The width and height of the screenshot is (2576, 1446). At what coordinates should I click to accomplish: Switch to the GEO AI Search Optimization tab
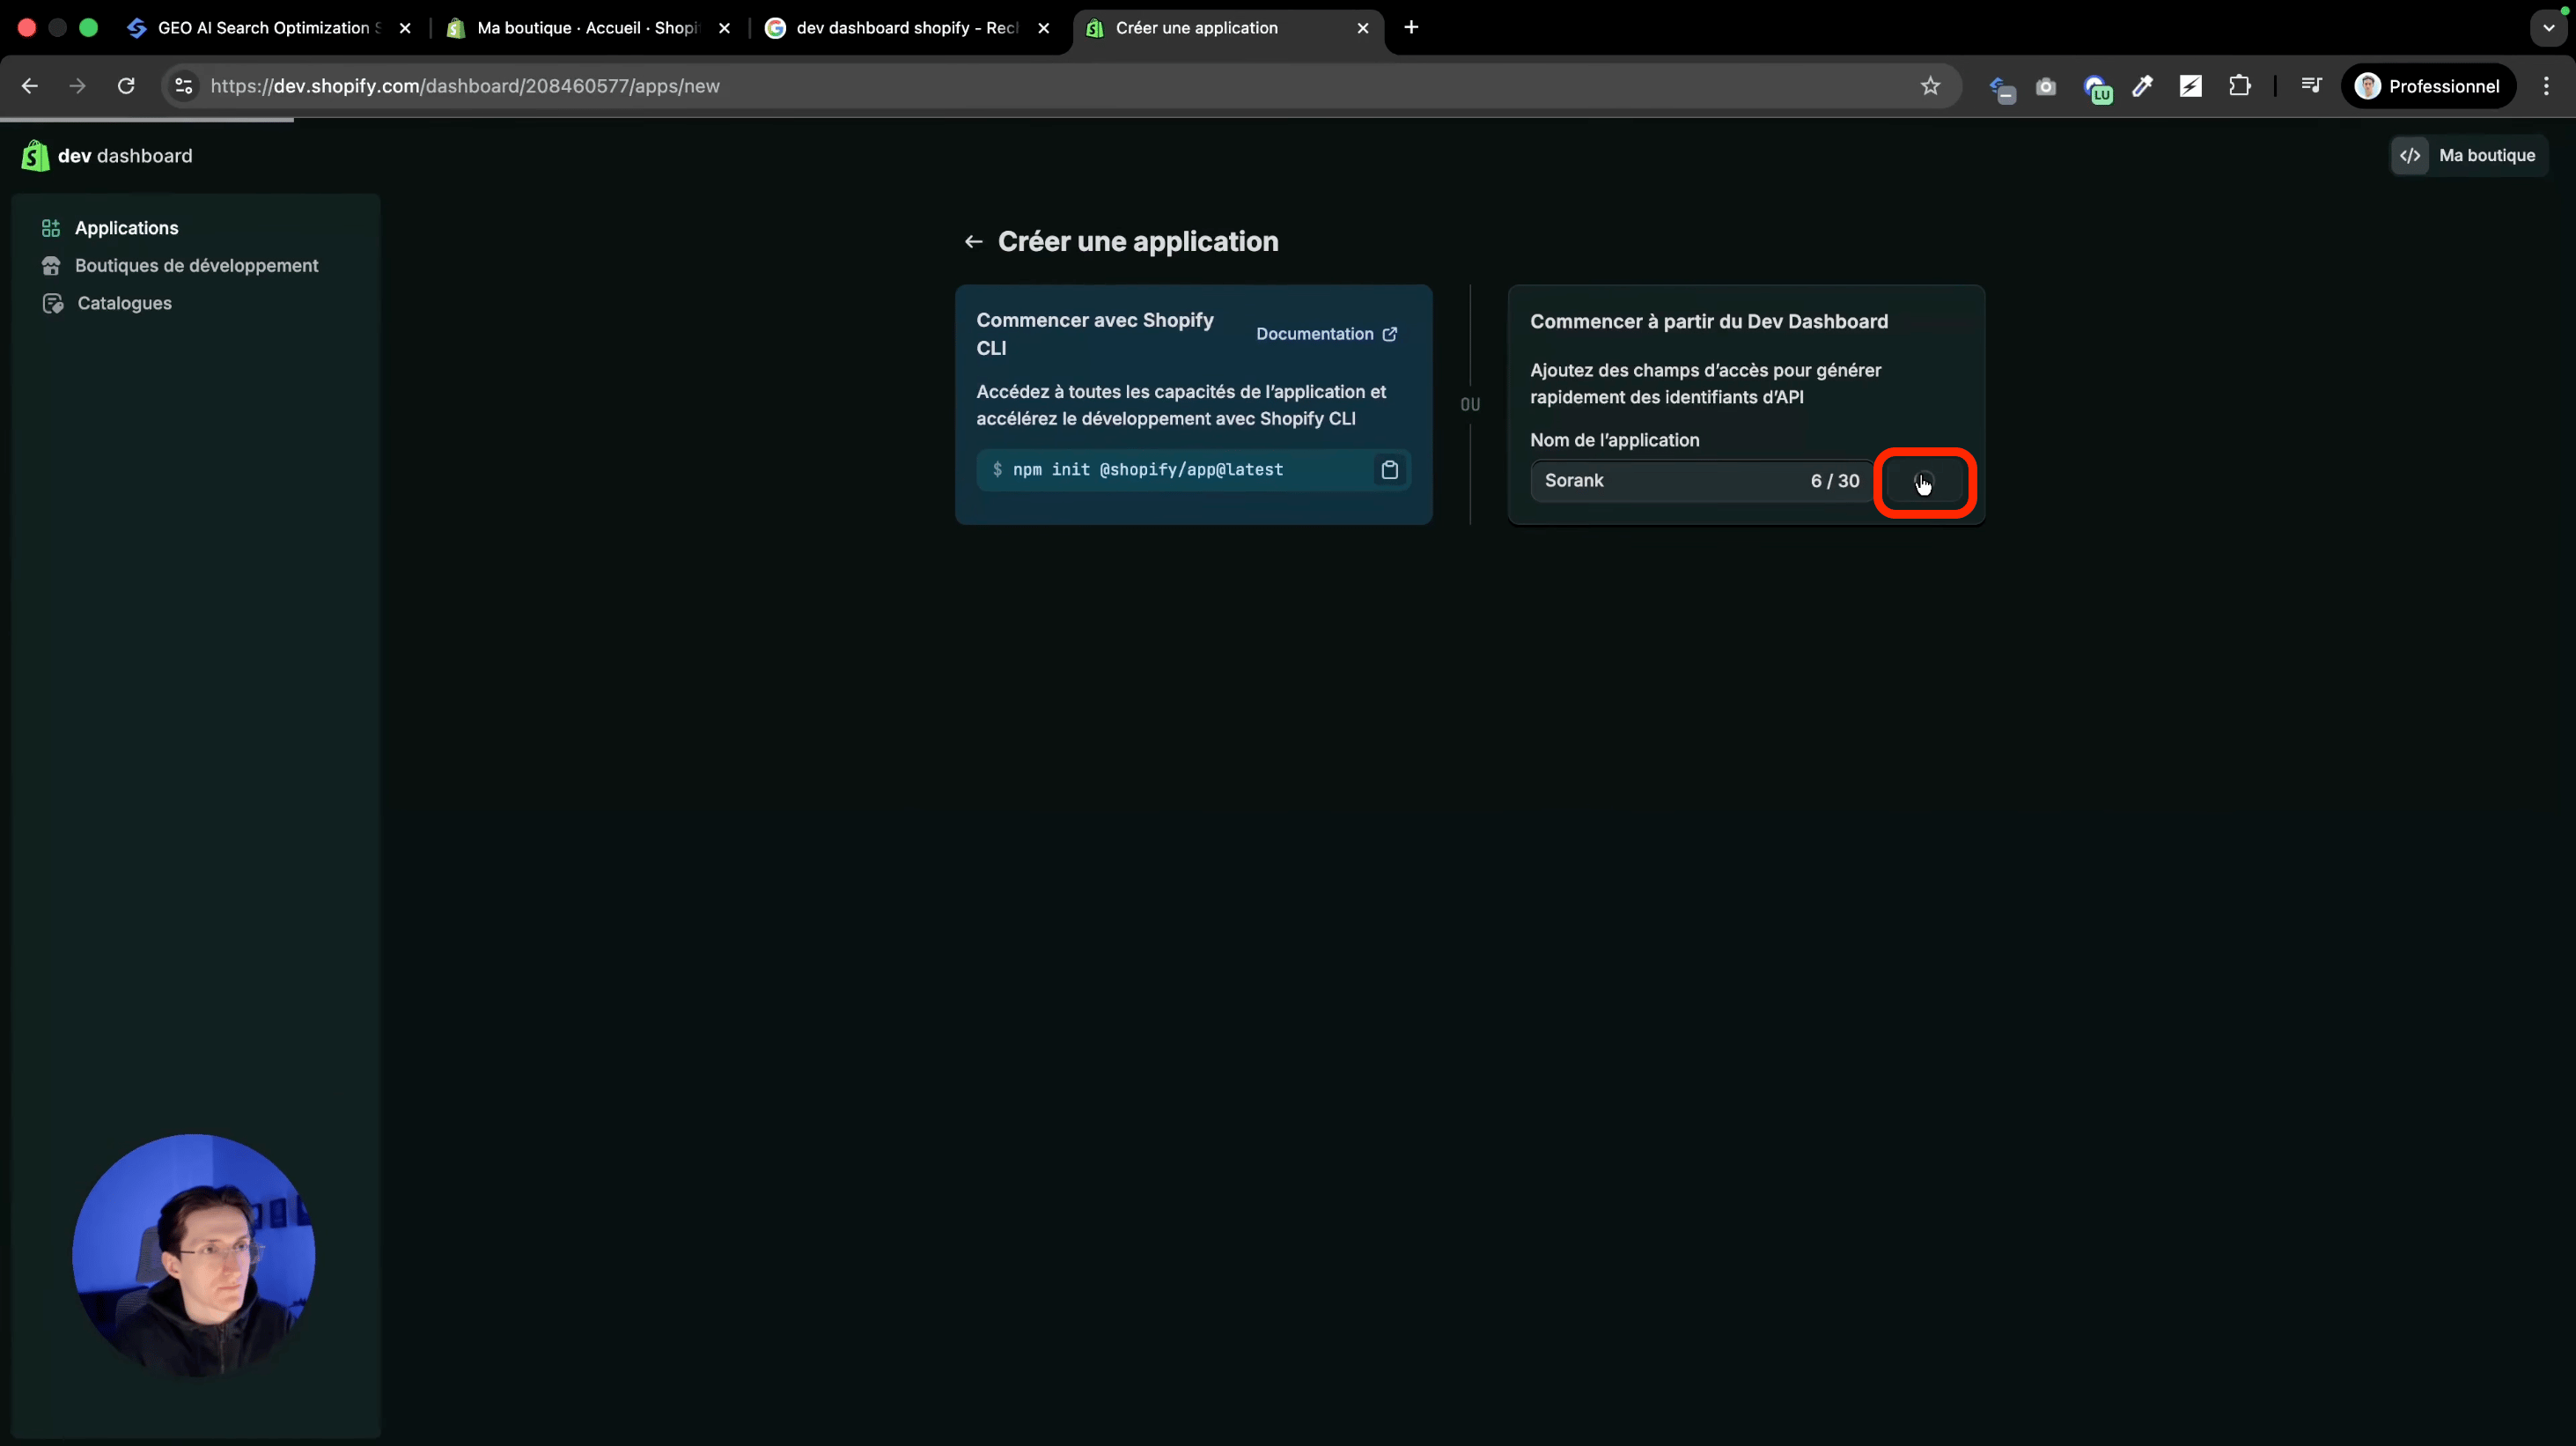(270, 28)
